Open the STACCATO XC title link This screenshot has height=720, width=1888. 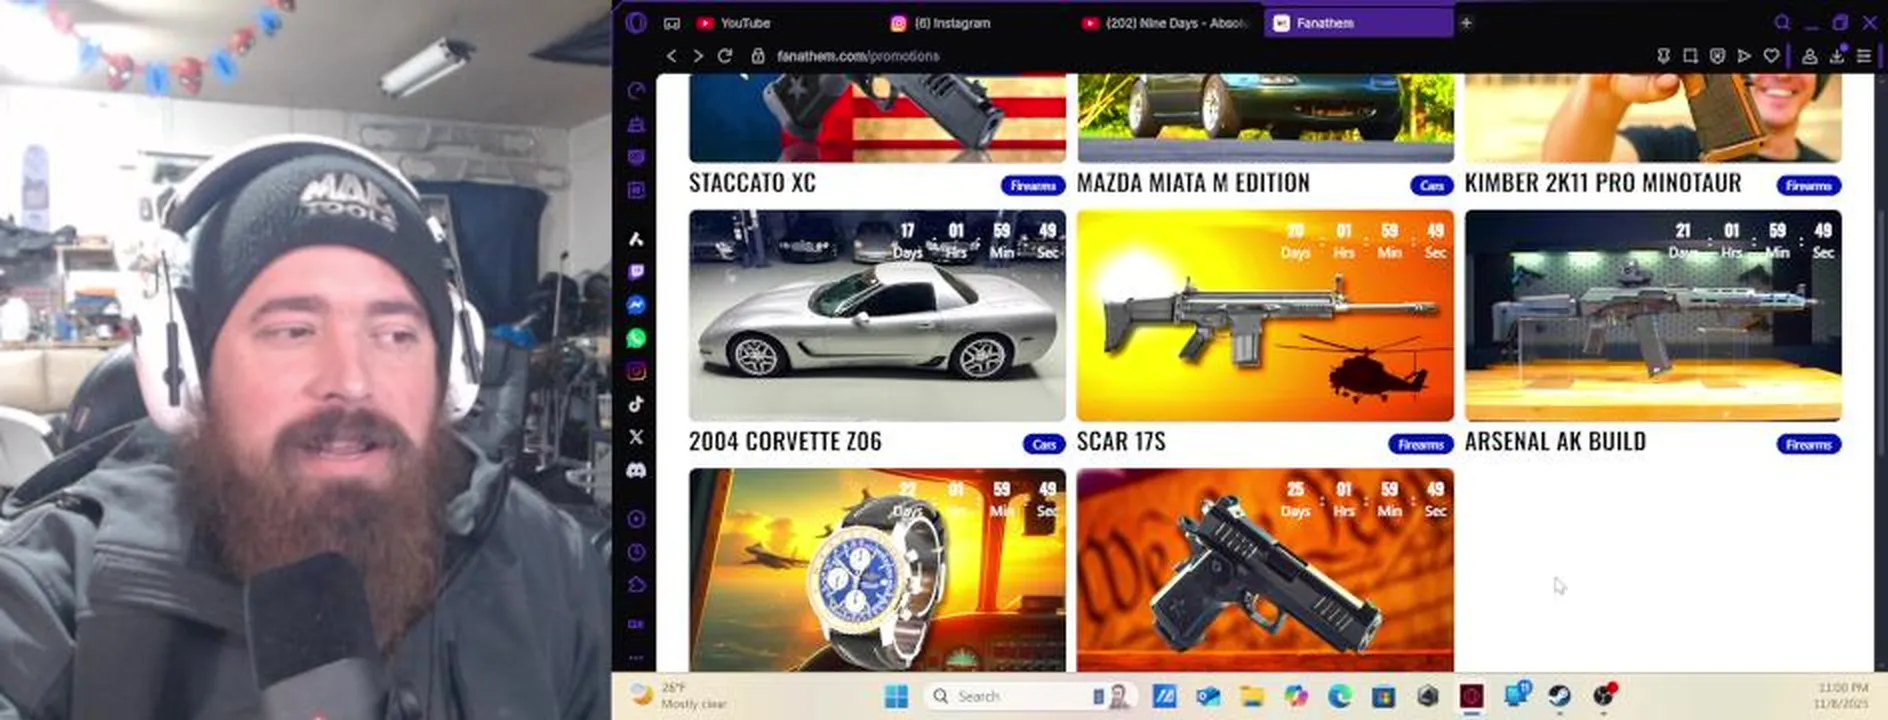(x=752, y=183)
